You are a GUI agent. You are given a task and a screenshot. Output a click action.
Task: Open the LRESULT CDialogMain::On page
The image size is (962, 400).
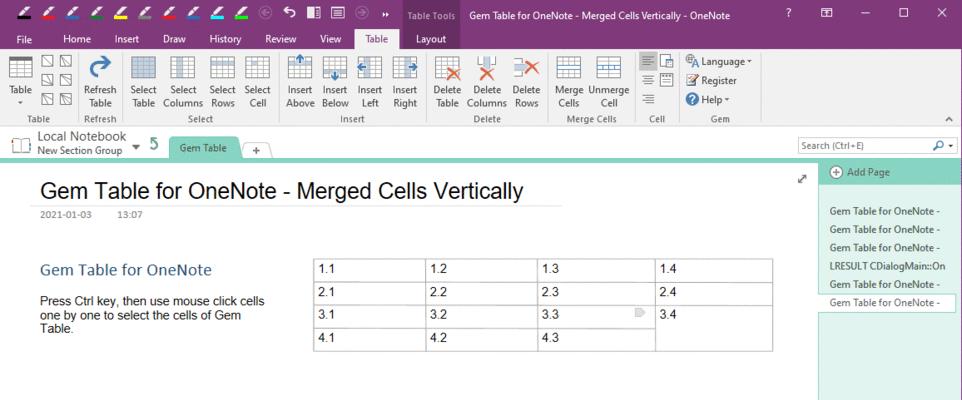pos(887,266)
